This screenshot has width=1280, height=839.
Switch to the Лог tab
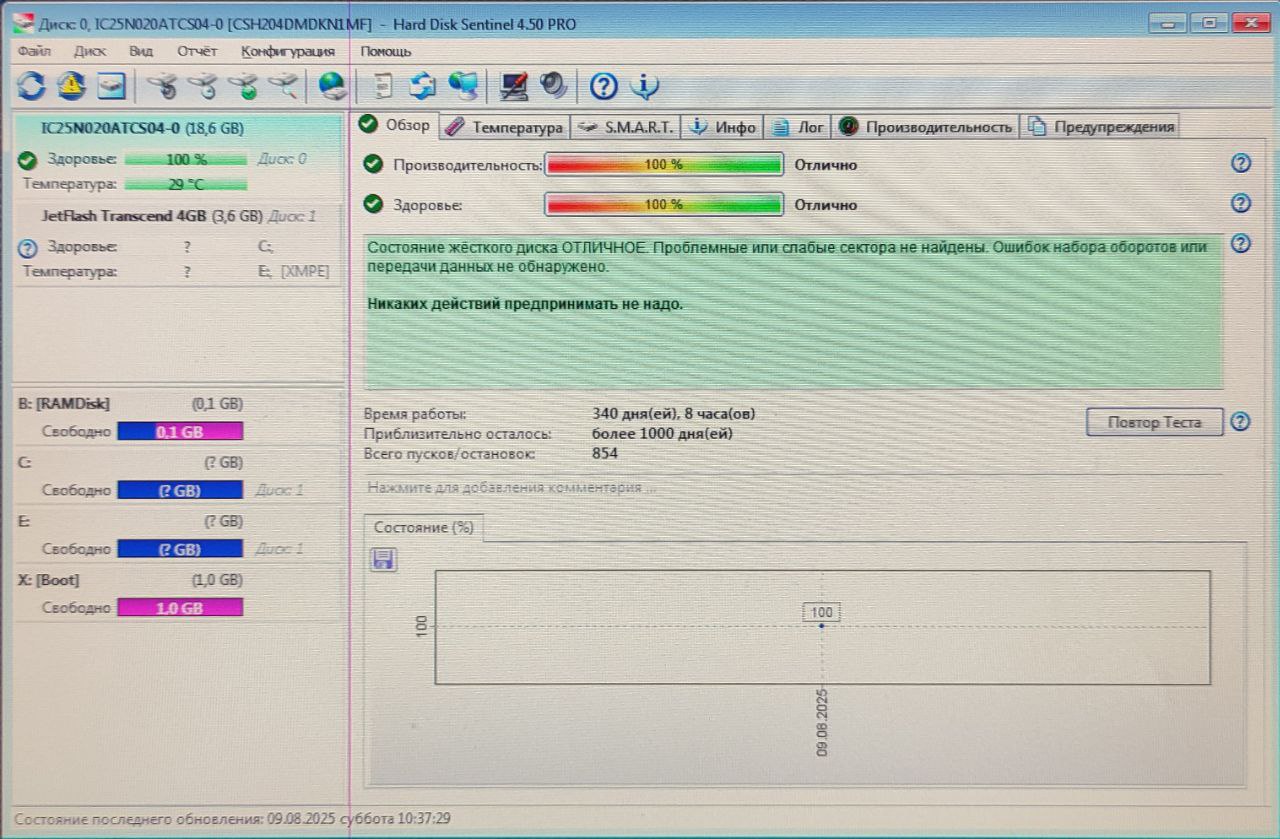pos(798,127)
